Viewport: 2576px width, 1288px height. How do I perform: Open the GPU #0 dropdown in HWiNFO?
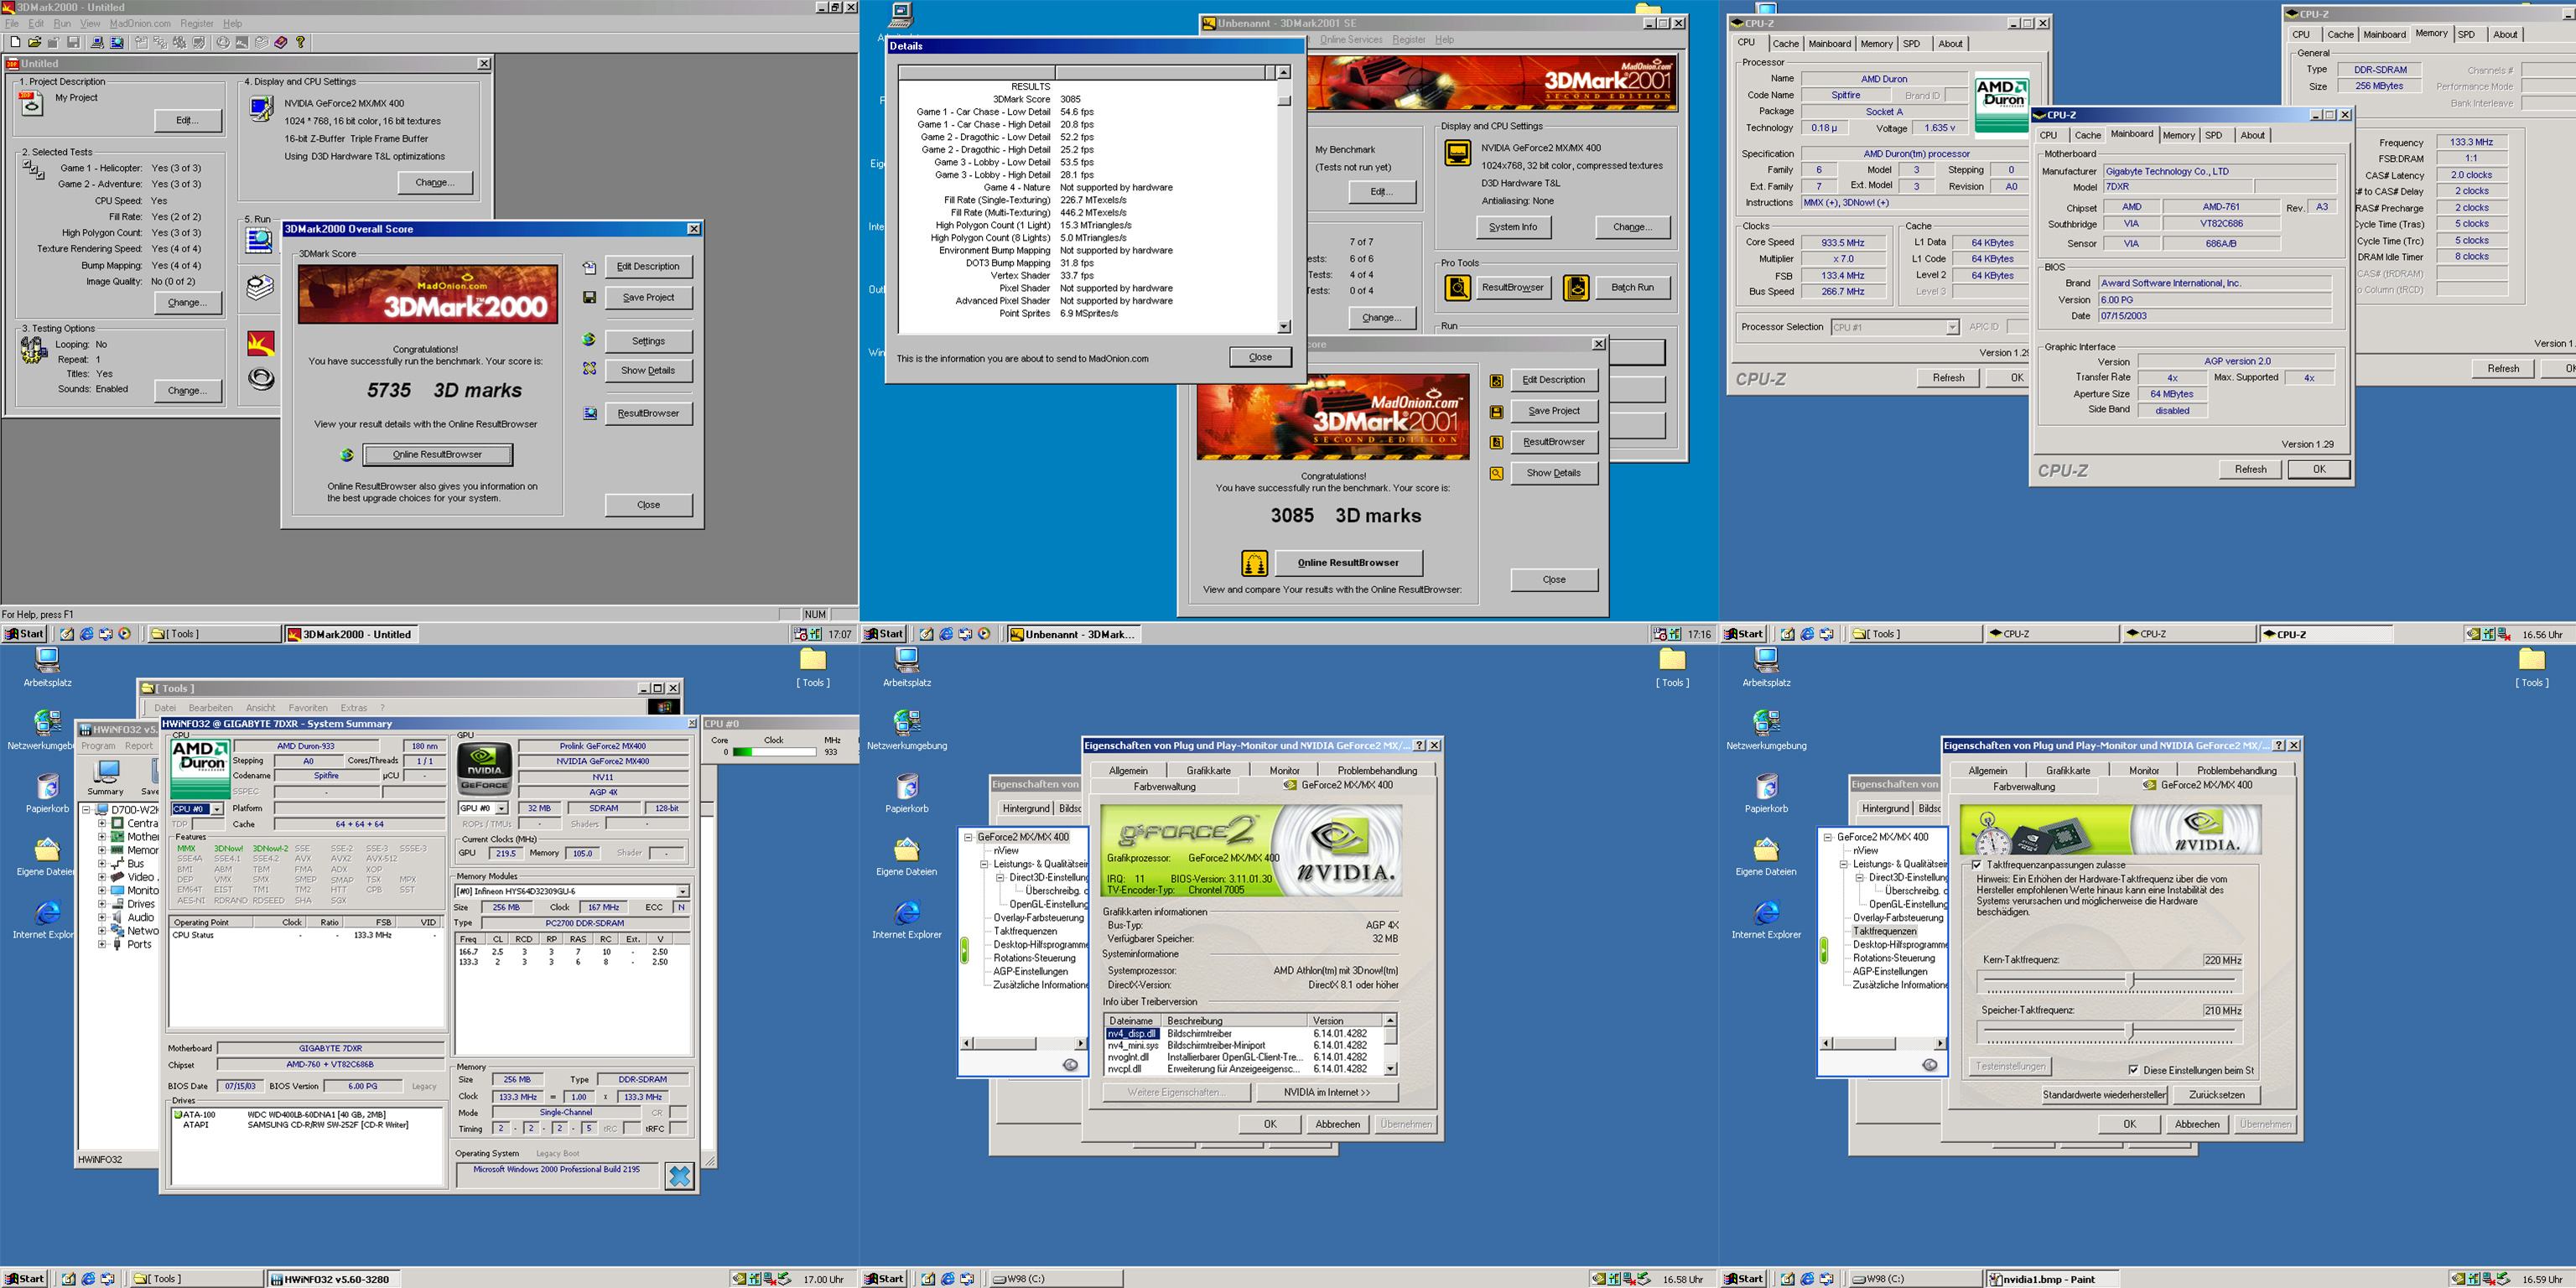pos(502,808)
